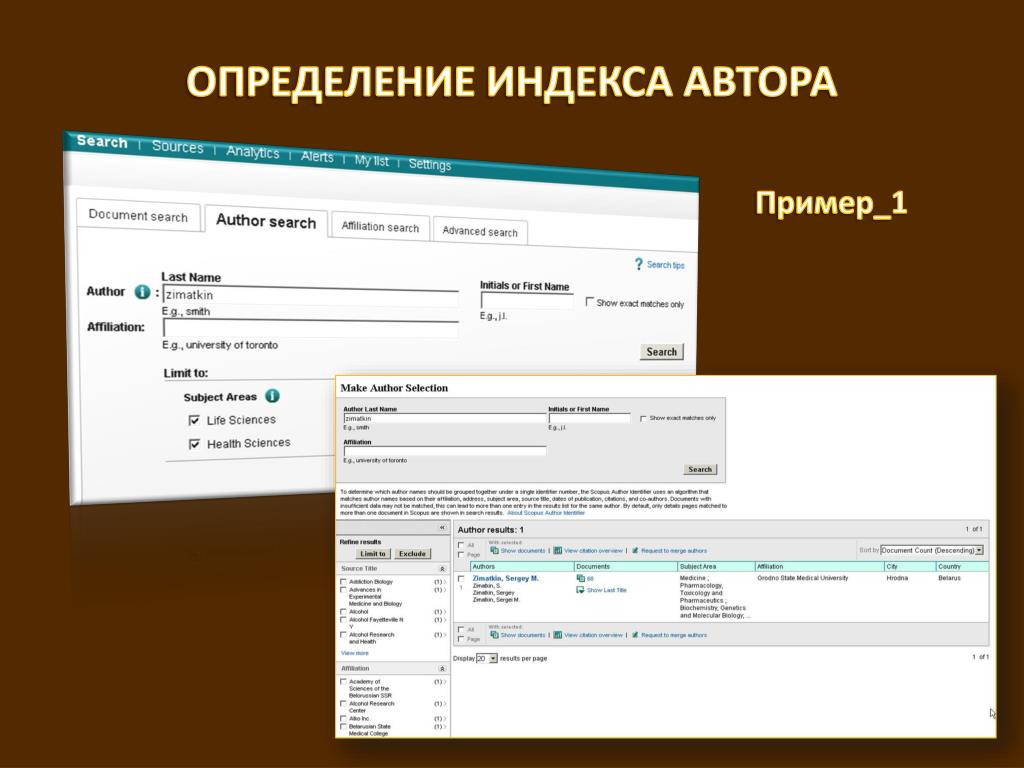The width and height of the screenshot is (1024, 768).
Task: Click Search button in Make Author Selection
Action: point(700,469)
